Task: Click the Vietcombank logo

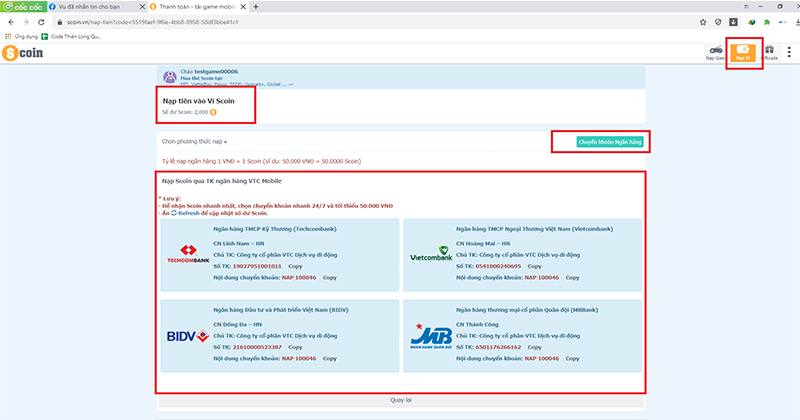Action: coord(431,253)
